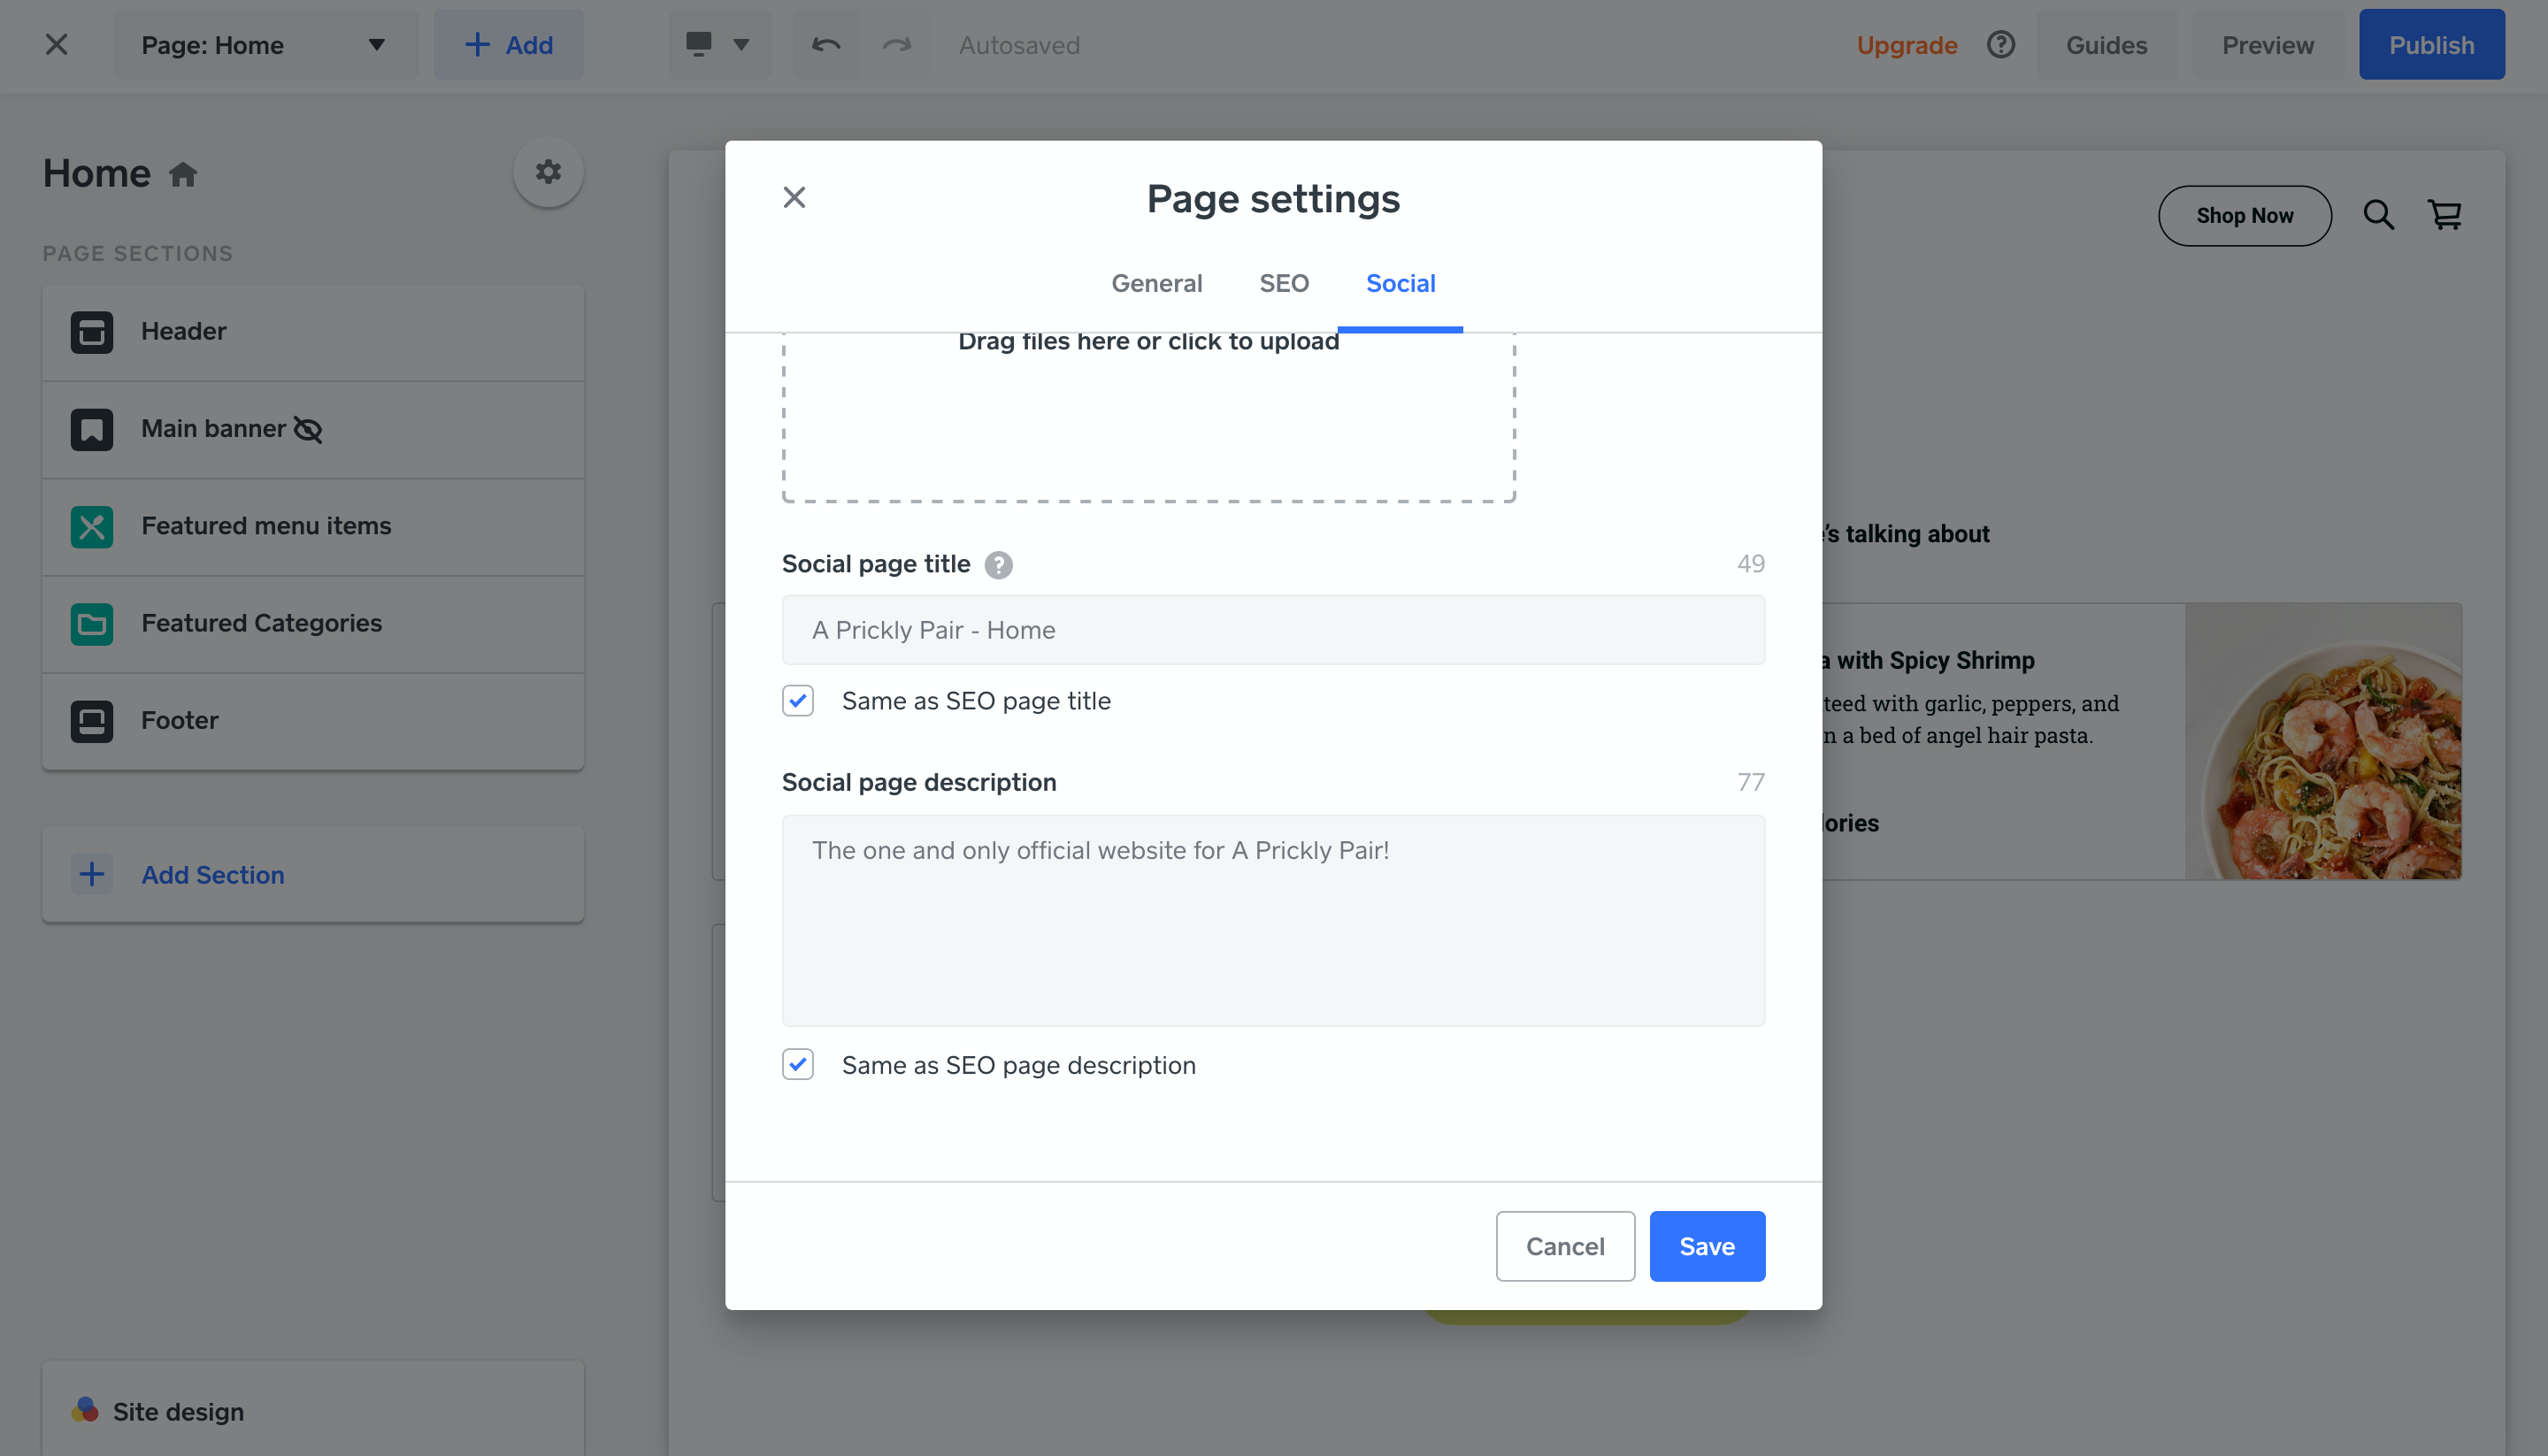Click the Site design color icon
The height and width of the screenshot is (1456, 2548).
[85, 1410]
